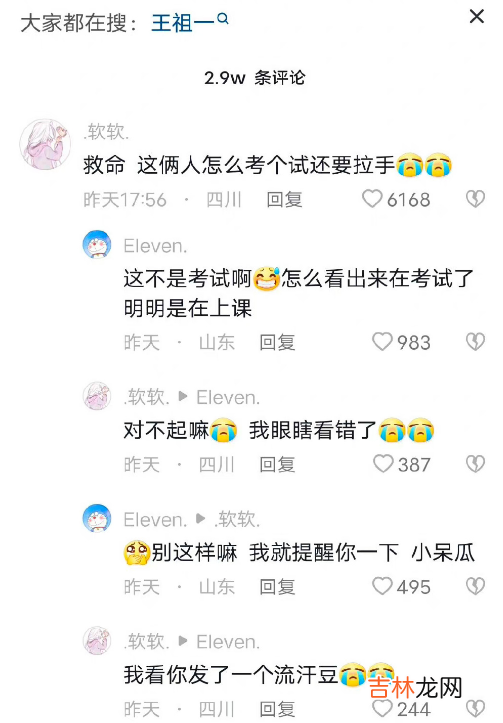Image resolution: width=503 pixels, height=723 pixels.
Task: Reply to the 小呆瓜 comment
Action: click(277, 587)
